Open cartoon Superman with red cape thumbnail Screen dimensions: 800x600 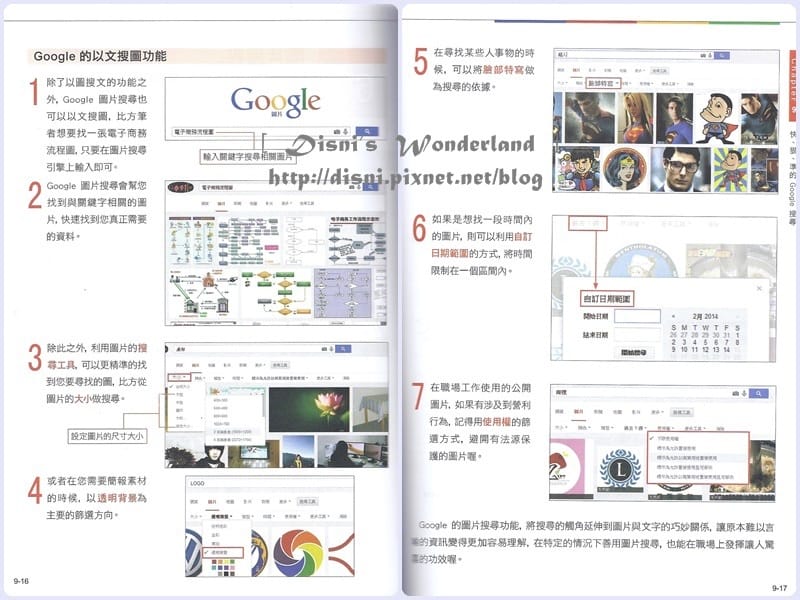coord(717,118)
